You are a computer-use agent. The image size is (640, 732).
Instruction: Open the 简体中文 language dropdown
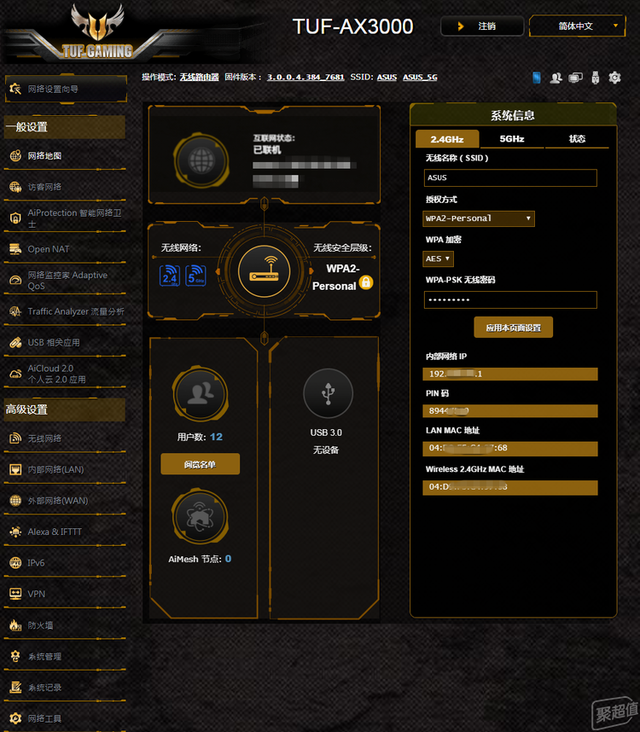point(577,26)
